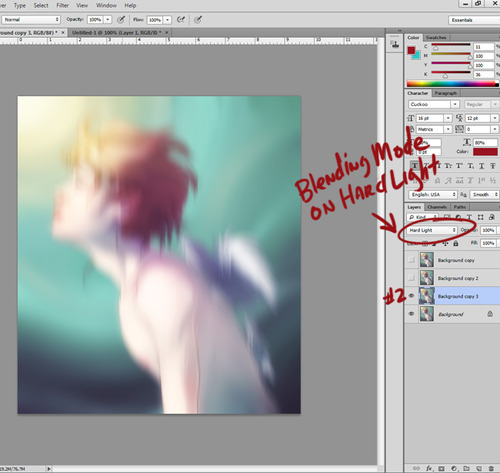500x473 pixels.
Task: Click the Lock position icon
Action: [x=445, y=244]
